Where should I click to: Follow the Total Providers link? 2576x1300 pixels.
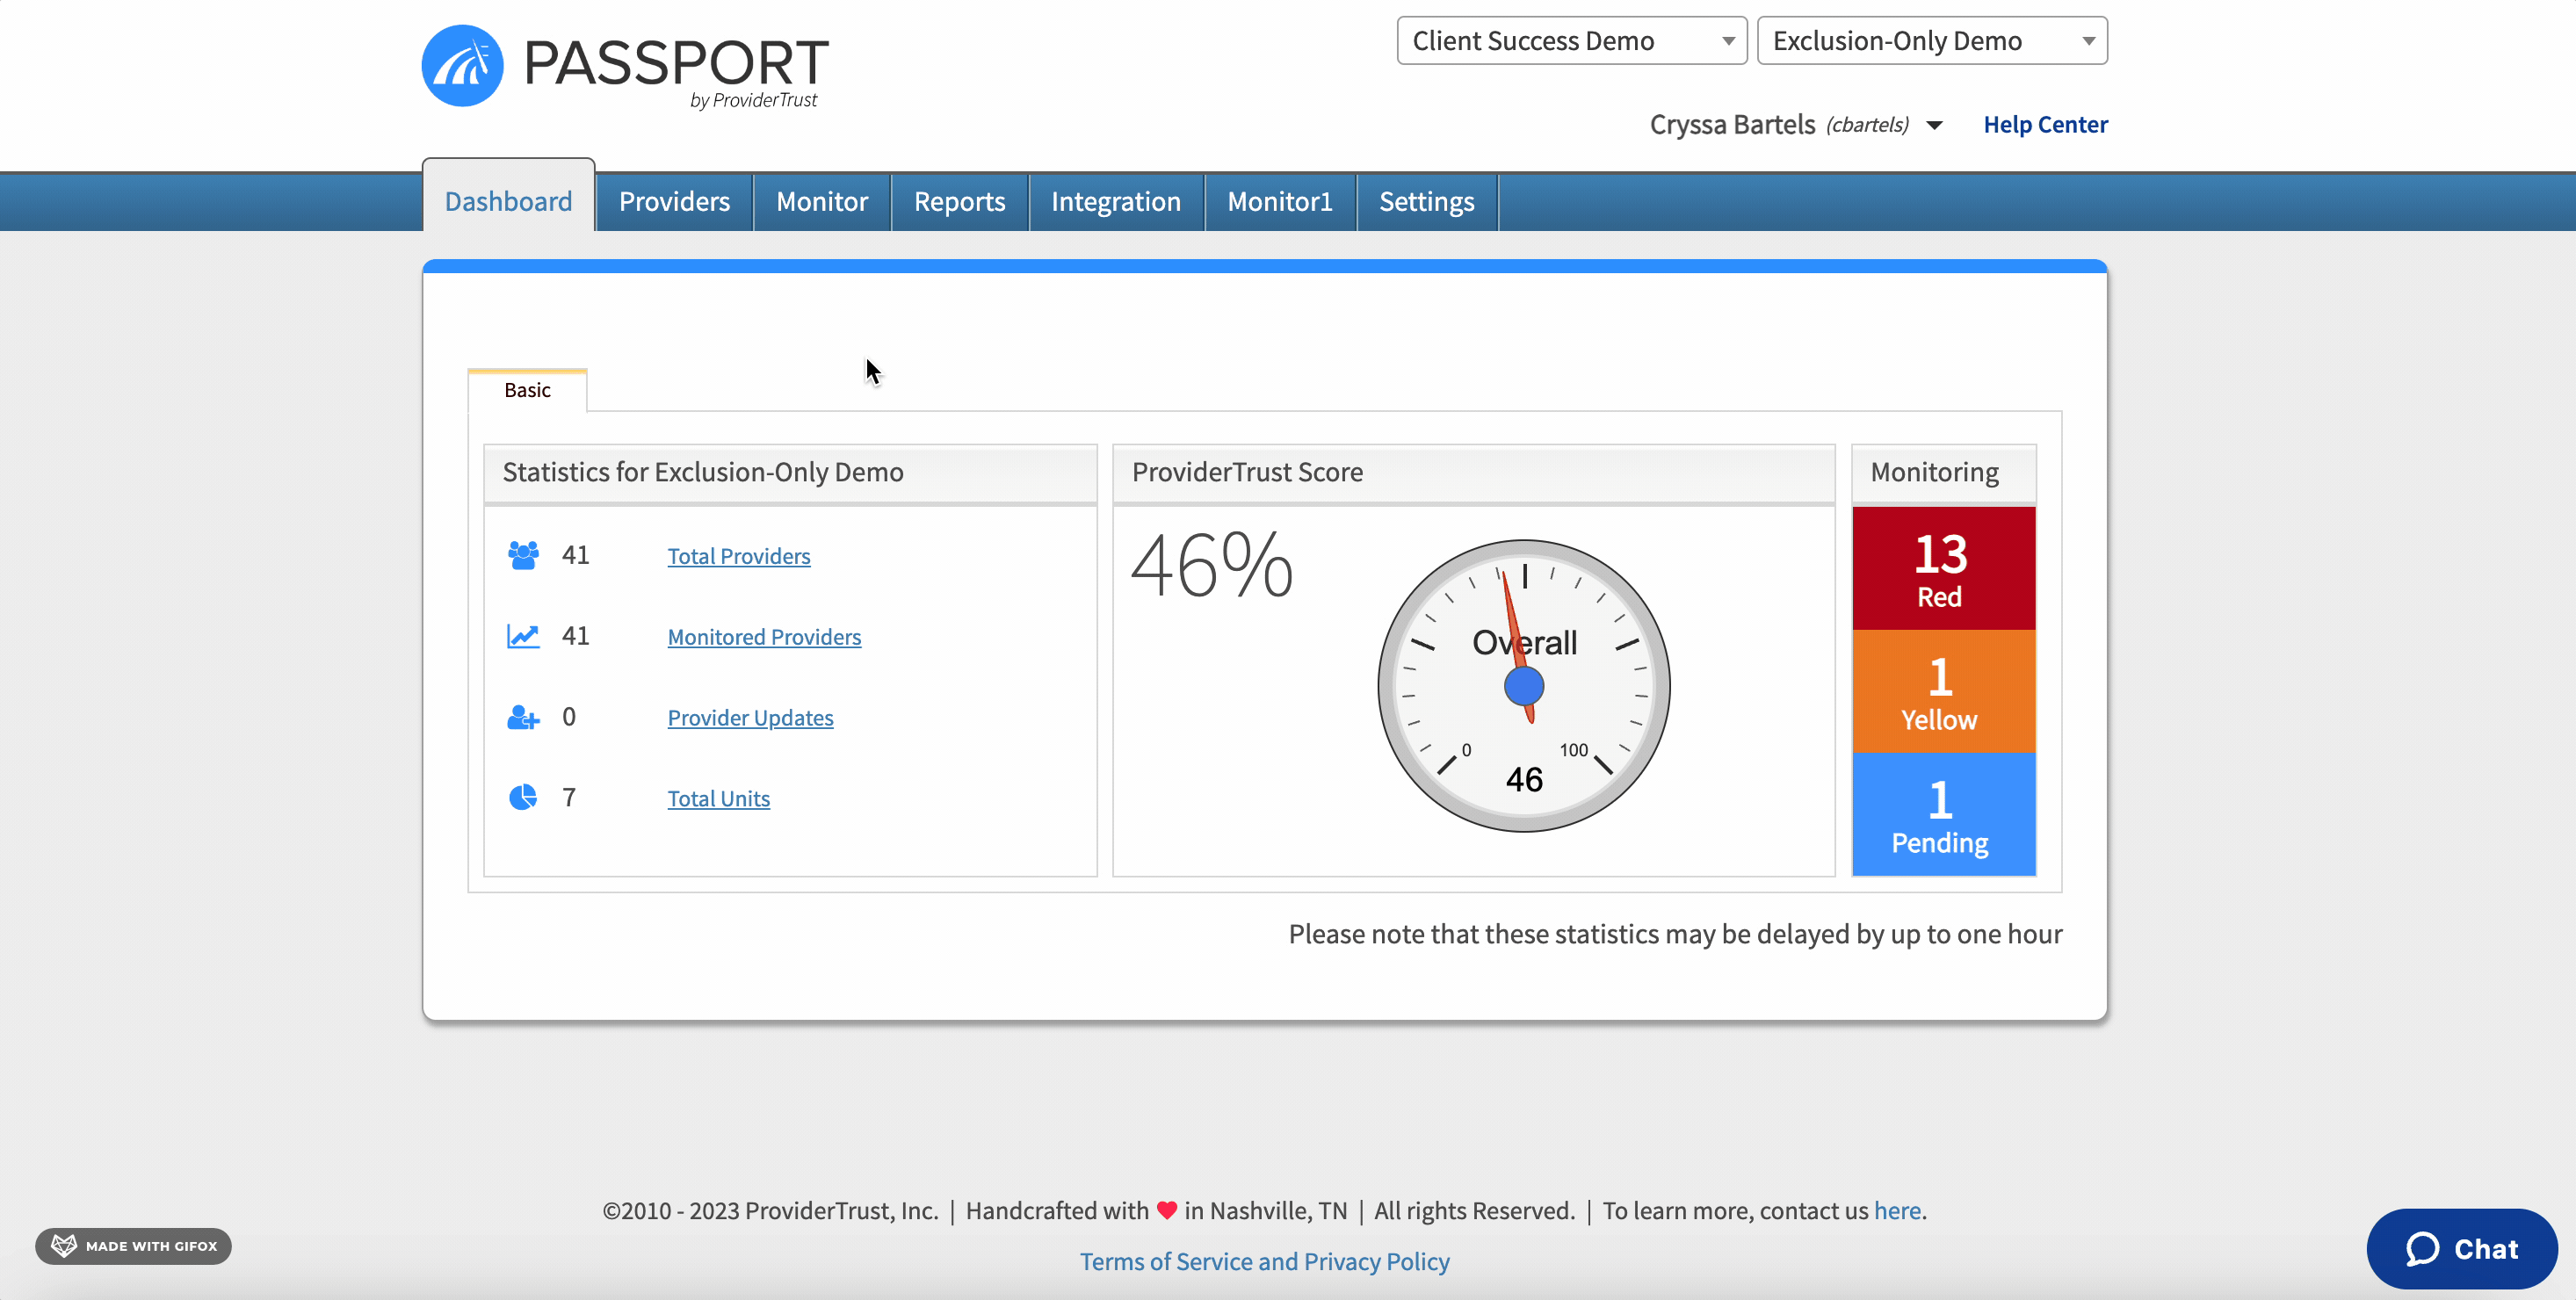(x=739, y=556)
